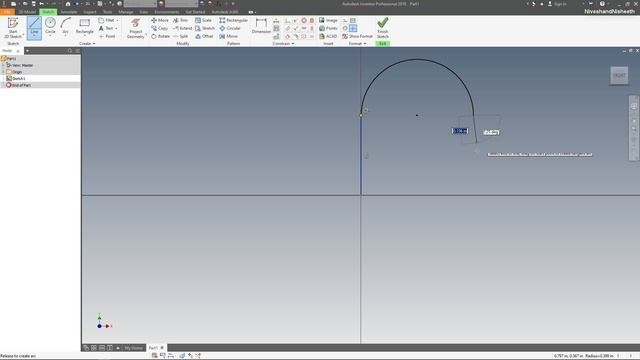This screenshot has height=360, width=640.
Task: Toggle highlighted Centerline format button
Action: 353,28
